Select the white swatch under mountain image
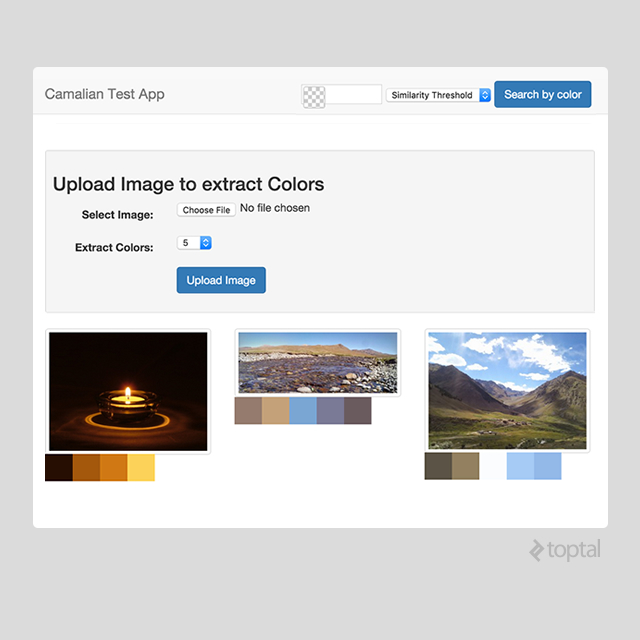This screenshot has width=640, height=640. point(493,466)
